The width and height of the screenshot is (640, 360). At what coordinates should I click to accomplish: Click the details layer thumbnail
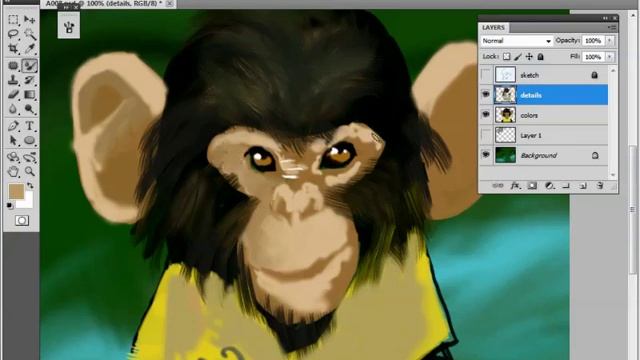coord(505,95)
